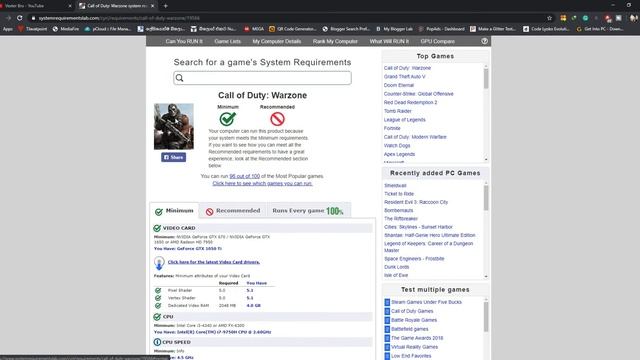
Task: Click the Pixel Shader check icon
Action: click(158, 291)
